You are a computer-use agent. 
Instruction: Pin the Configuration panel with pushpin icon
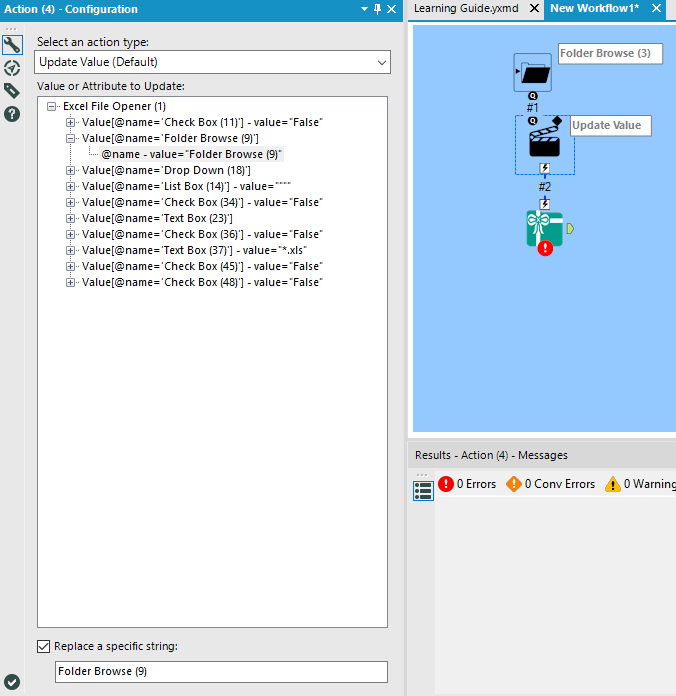(x=377, y=9)
